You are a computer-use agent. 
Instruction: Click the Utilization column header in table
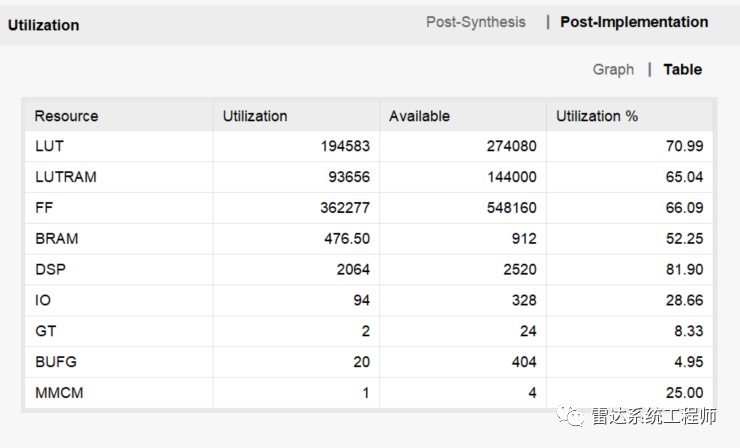coord(254,116)
